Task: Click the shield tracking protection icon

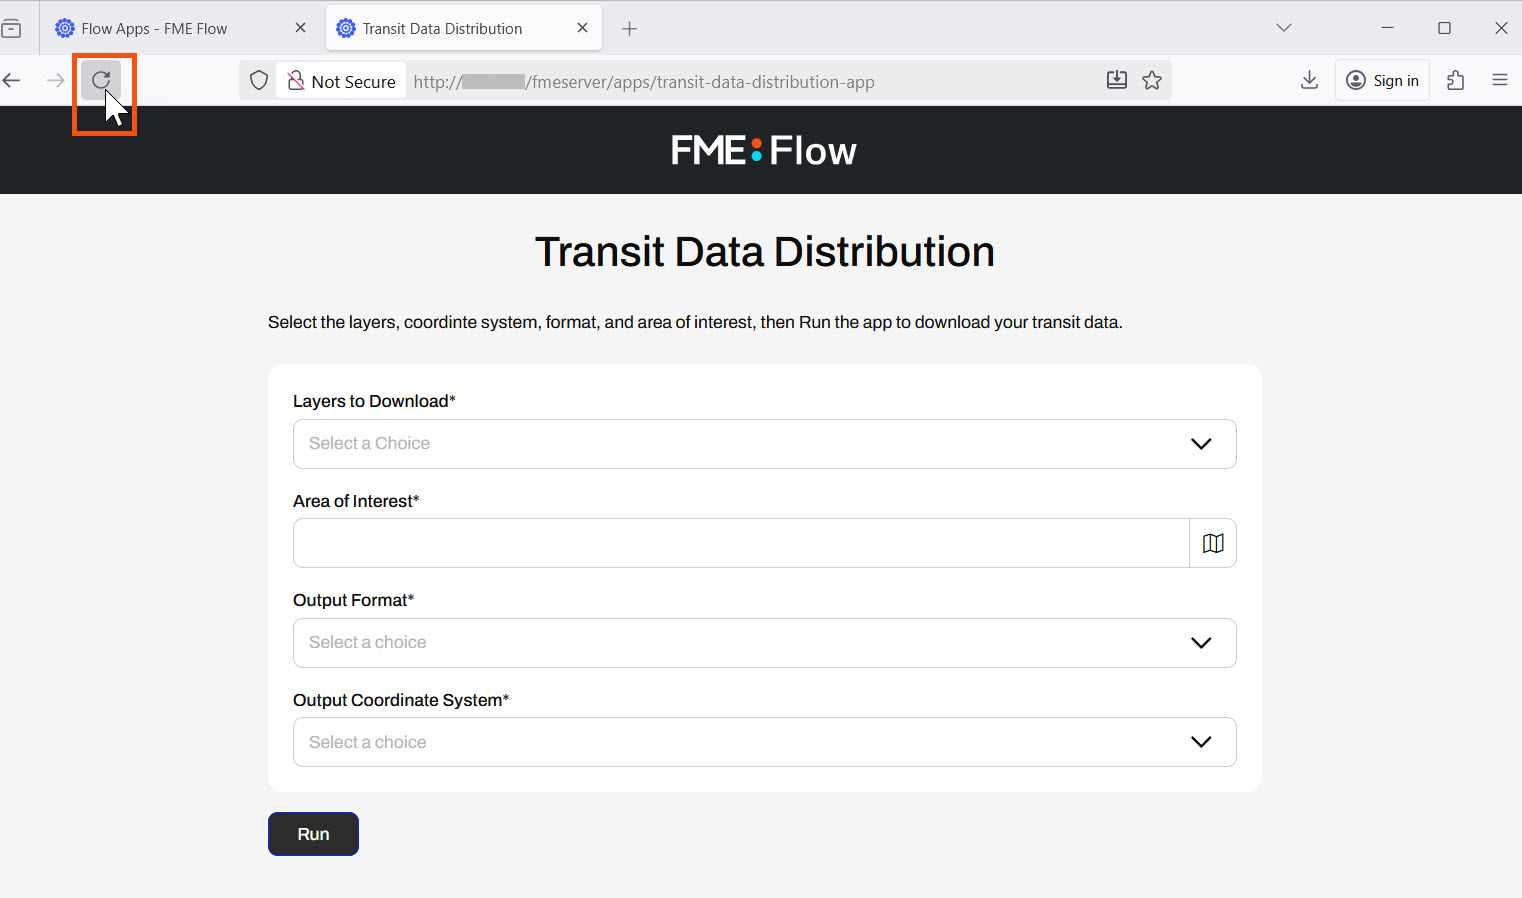Action: tap(259, 81)
